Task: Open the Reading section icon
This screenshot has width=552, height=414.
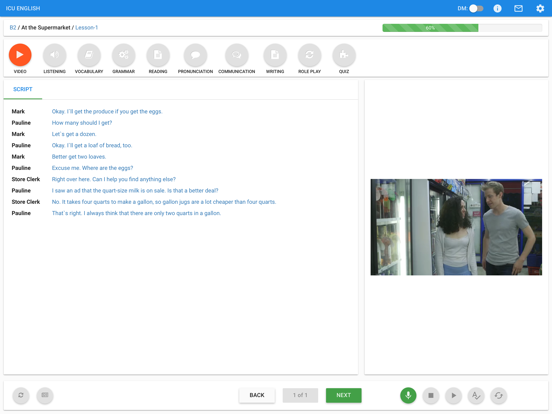Action: coord(158,55)
